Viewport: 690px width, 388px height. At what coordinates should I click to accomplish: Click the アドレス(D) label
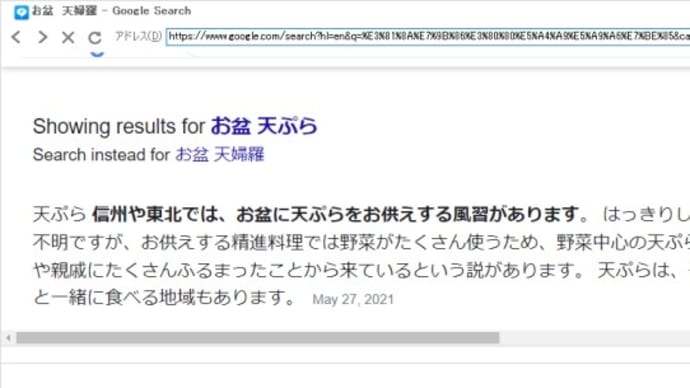[138, 37]
